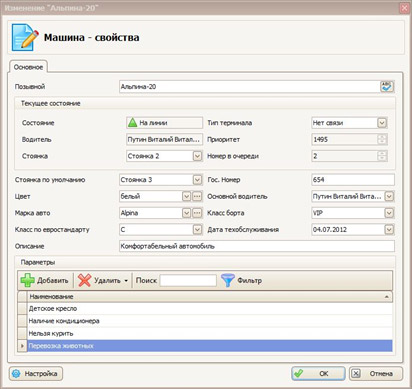Viewport: 412px width, 389px height.
Task: Open the Цвет dropdown arrow
Action: (187, 196)
